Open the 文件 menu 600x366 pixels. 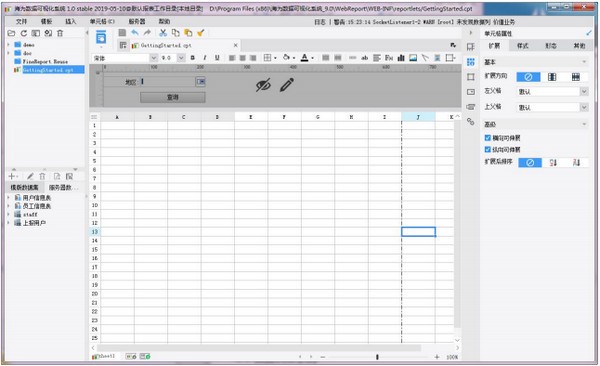click(x=21, y=21)
